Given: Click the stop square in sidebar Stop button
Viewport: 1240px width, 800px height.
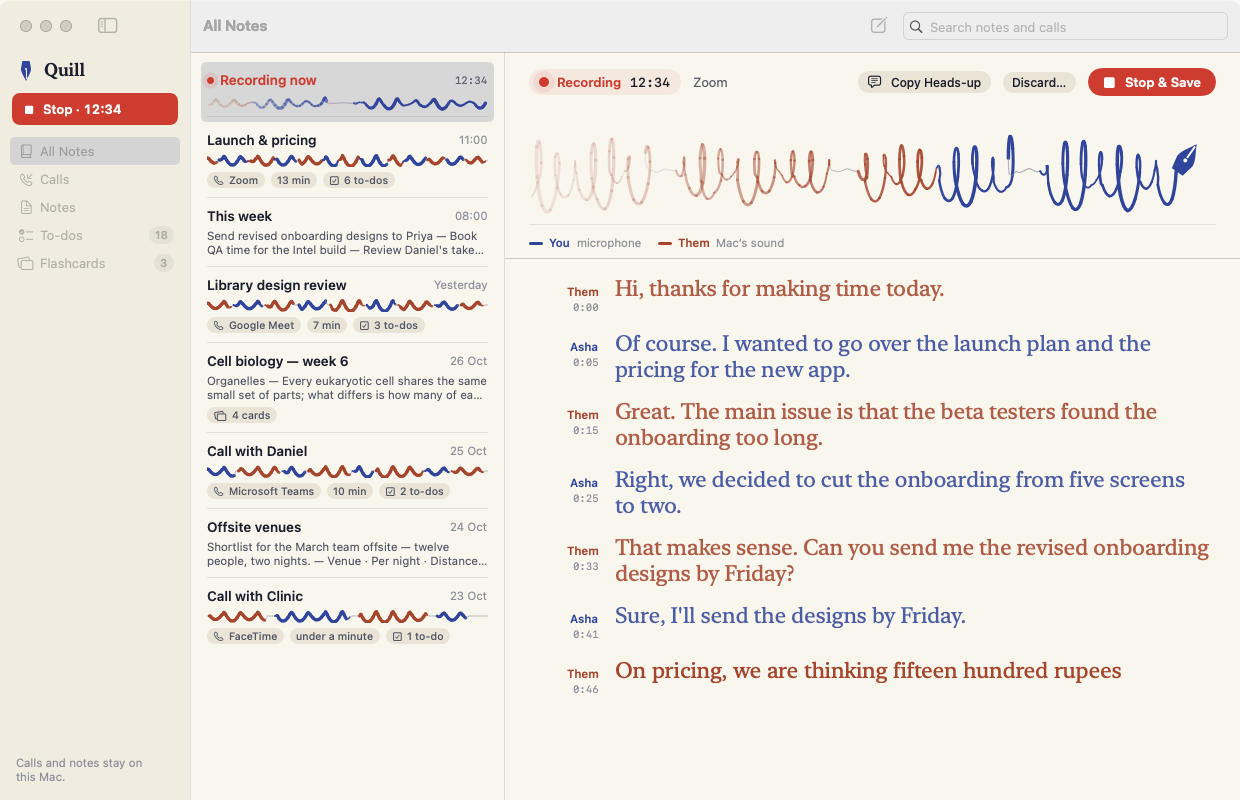Looking at the screenshot, I should [29, 109].
